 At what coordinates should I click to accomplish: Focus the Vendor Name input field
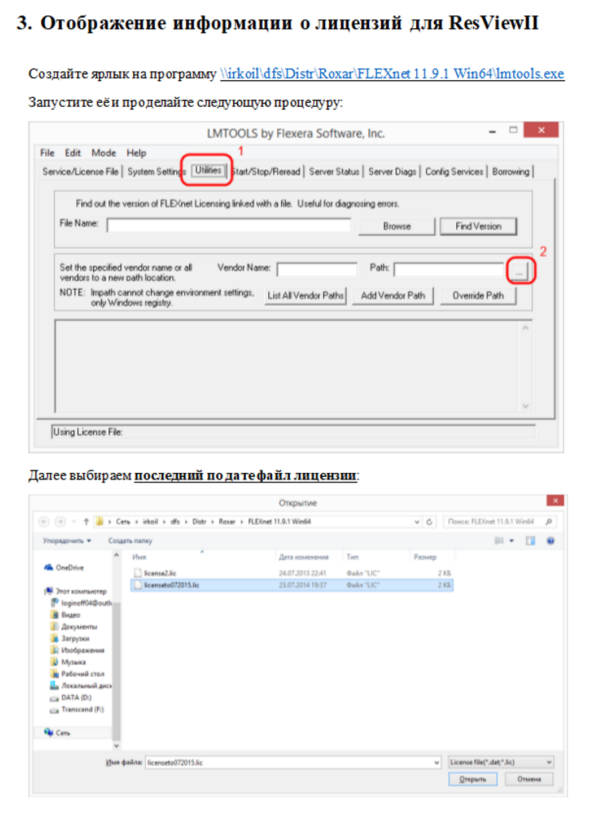tap(317, 269)
